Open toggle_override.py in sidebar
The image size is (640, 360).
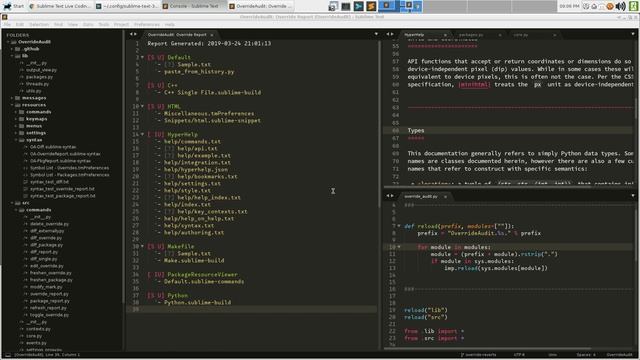[x=49, y=315]
